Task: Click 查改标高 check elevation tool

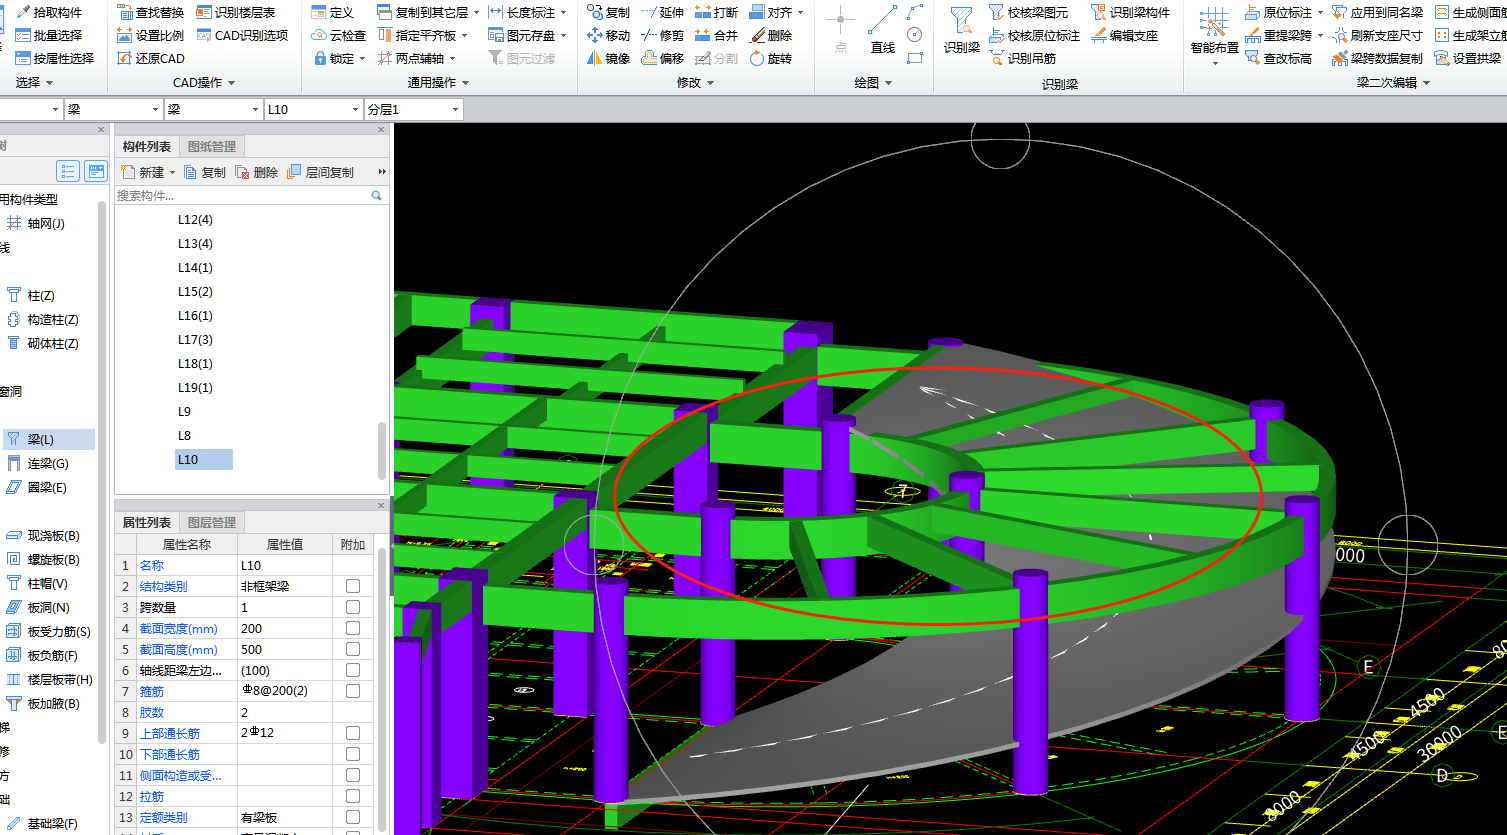Action: click(x=1279, y=58)
